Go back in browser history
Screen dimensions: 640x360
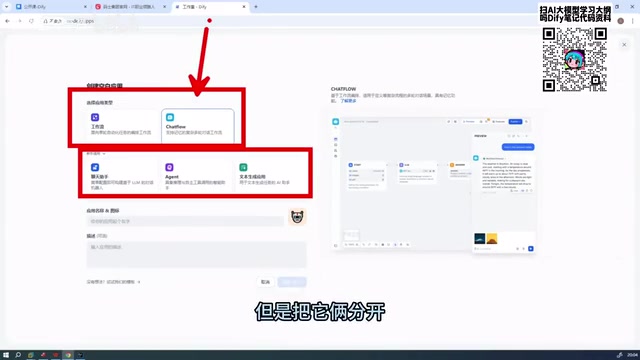[x=7, y=21]
